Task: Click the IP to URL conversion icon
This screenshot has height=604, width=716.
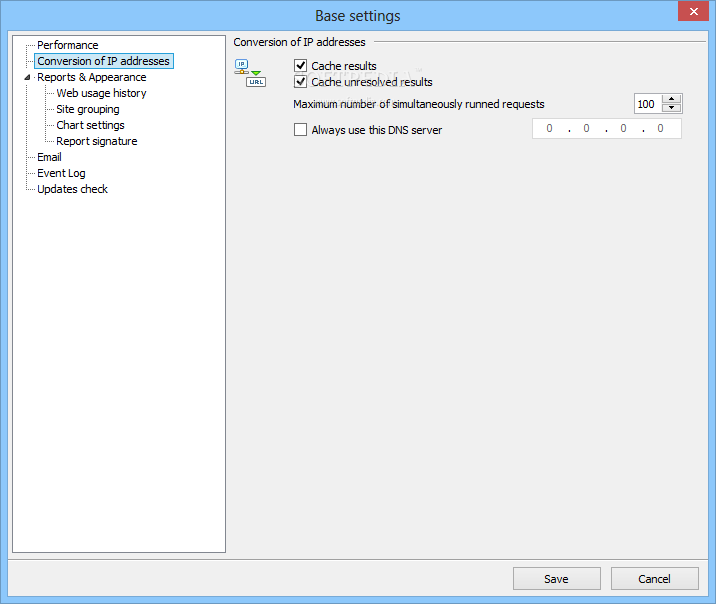Action: 250,73
